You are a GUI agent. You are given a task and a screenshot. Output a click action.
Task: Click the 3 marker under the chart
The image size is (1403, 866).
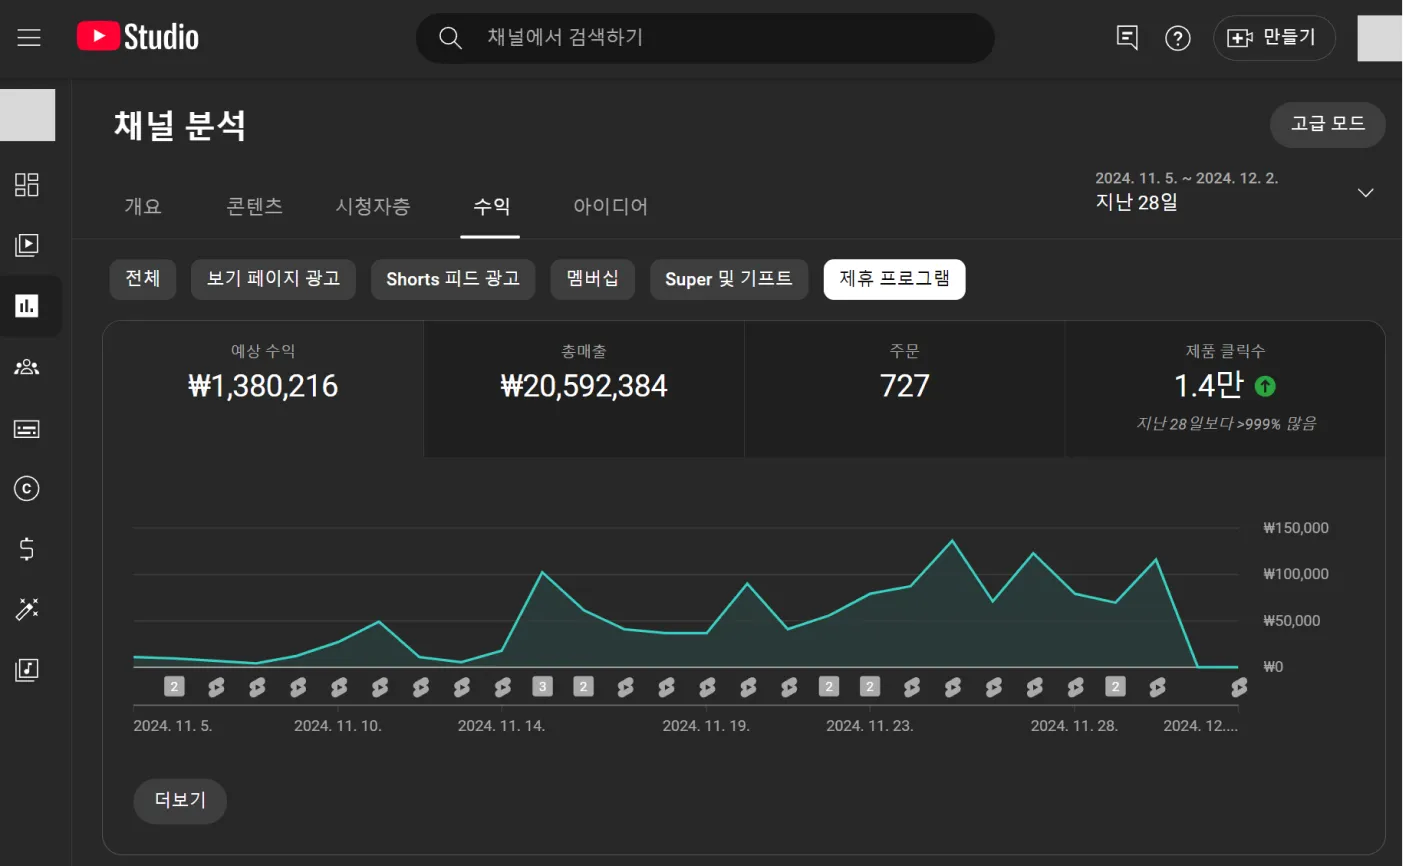[x=543, y=686]
